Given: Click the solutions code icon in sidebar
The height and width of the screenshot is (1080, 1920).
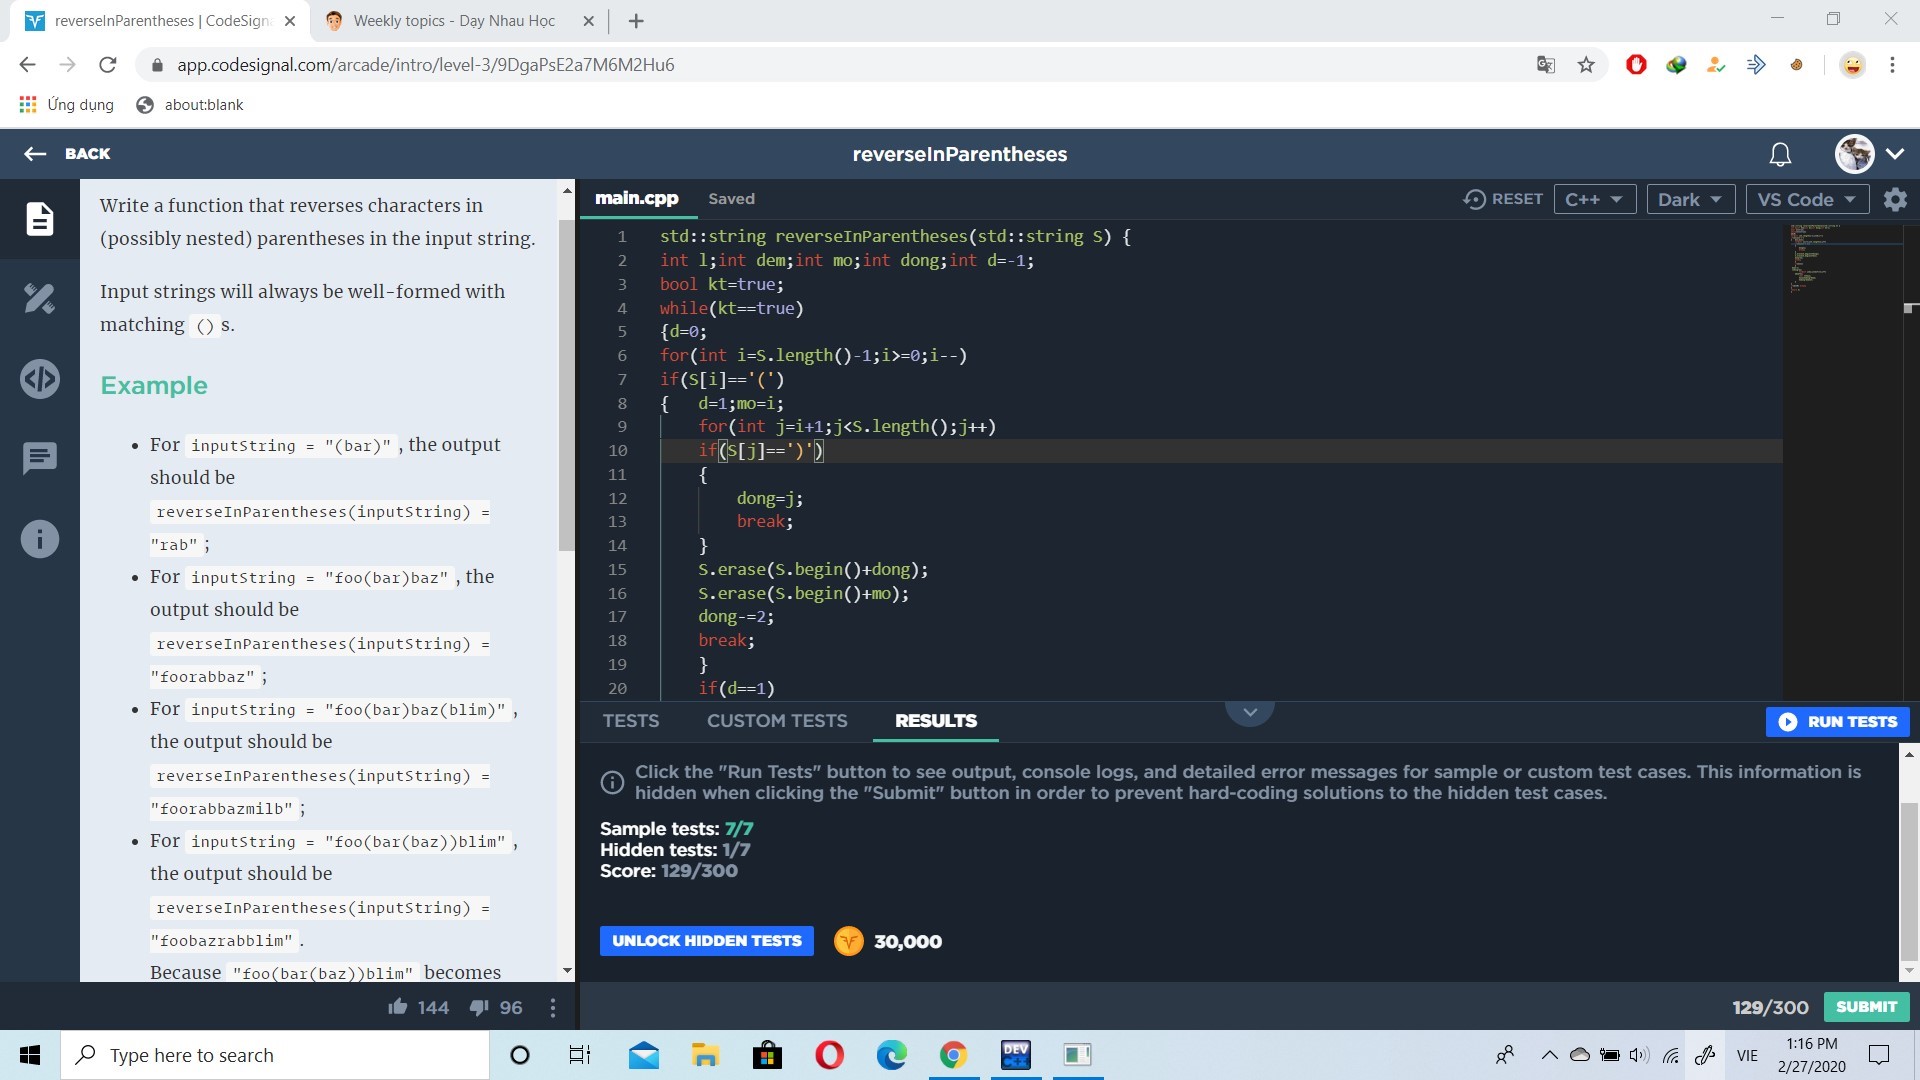Looking at the screenshot, I should (x=40, y=379).
